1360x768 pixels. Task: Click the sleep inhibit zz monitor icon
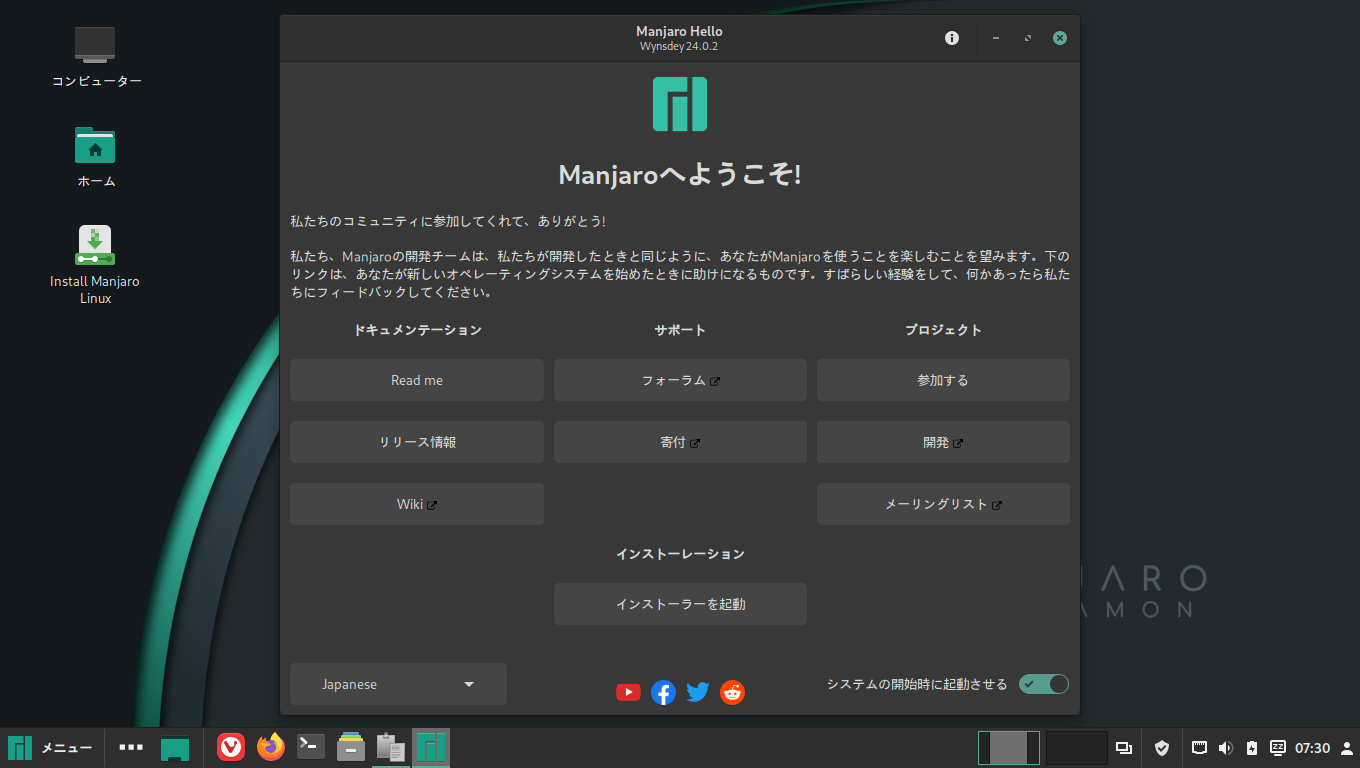pos(1278,747)
